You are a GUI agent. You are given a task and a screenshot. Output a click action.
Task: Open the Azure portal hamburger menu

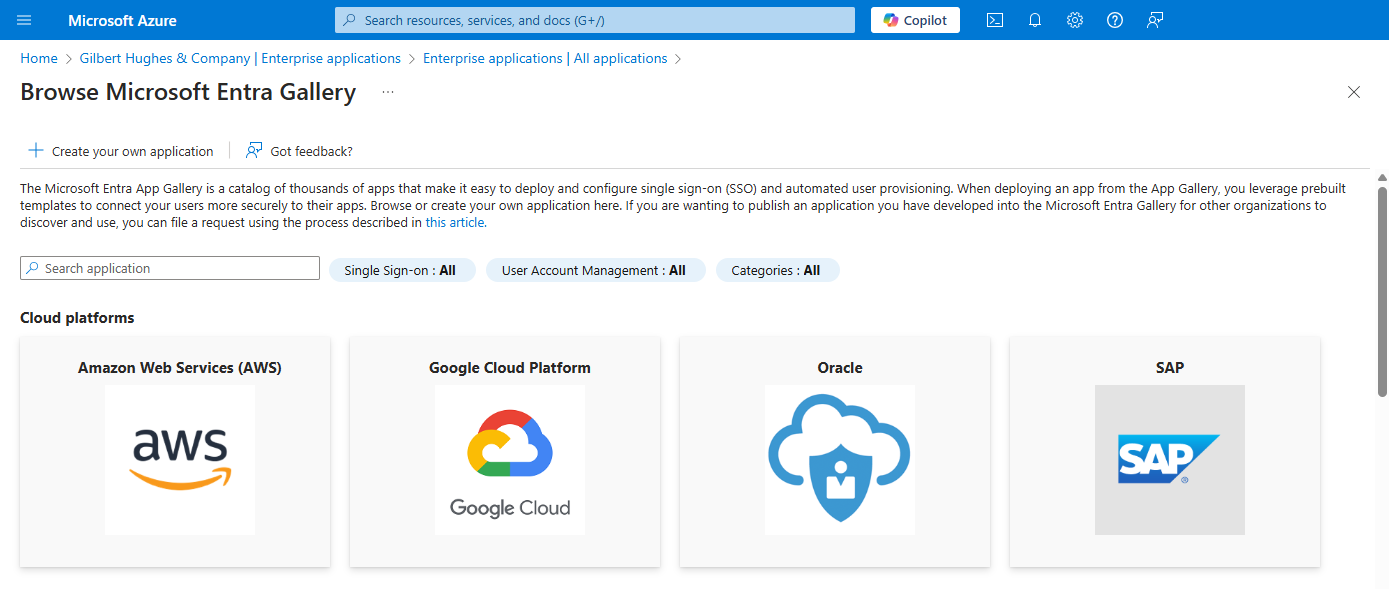(25, 20)
